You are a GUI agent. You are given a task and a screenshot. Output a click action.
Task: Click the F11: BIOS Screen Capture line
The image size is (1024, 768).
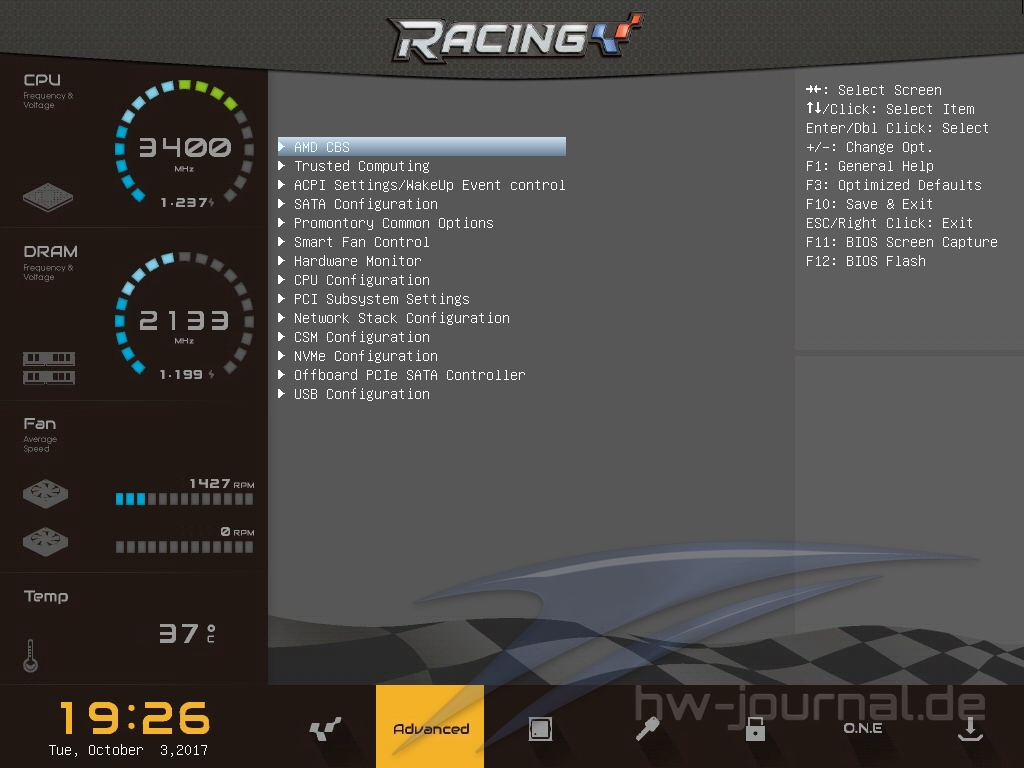pyautogui.click(x=901, y=242)
